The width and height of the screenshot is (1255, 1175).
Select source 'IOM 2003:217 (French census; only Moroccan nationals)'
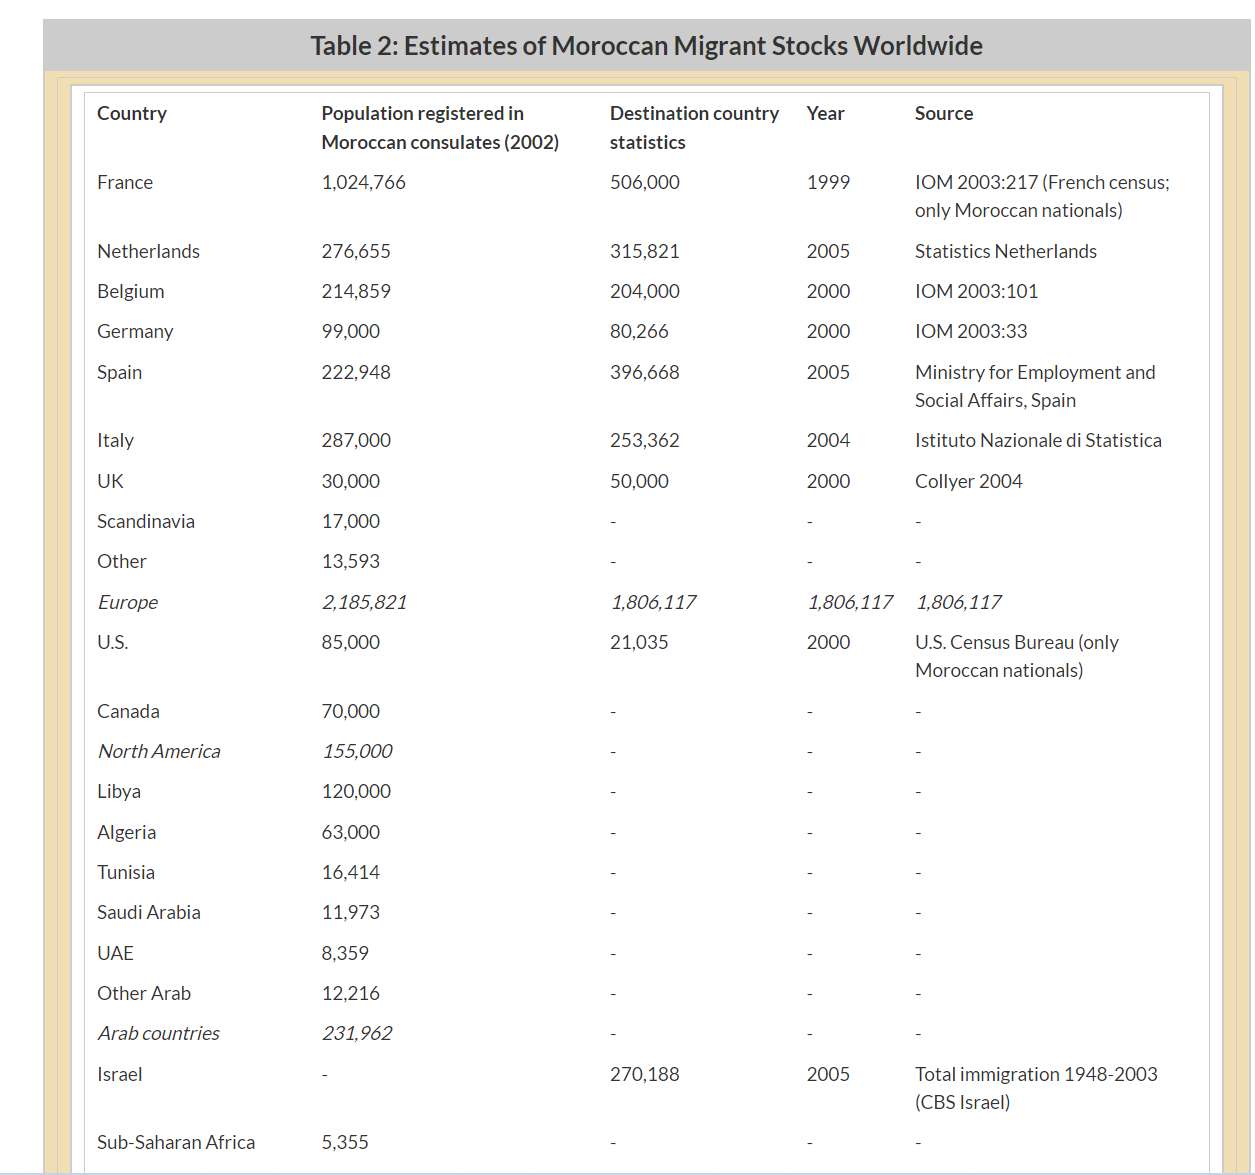pyautogui.click(x=1042, y=196)
